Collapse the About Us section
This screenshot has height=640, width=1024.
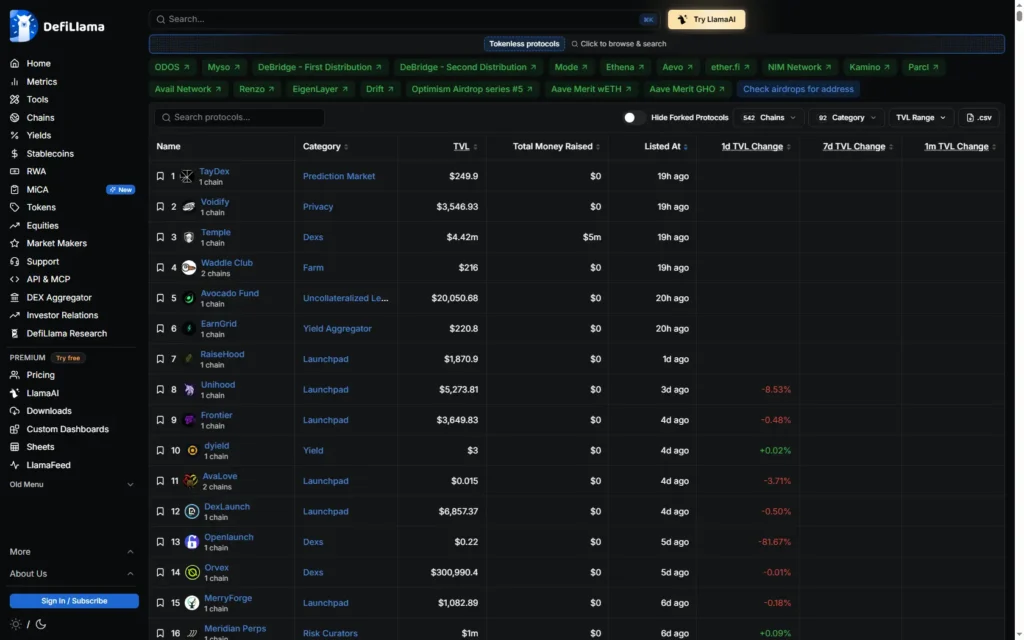click(x=72, y=574)
